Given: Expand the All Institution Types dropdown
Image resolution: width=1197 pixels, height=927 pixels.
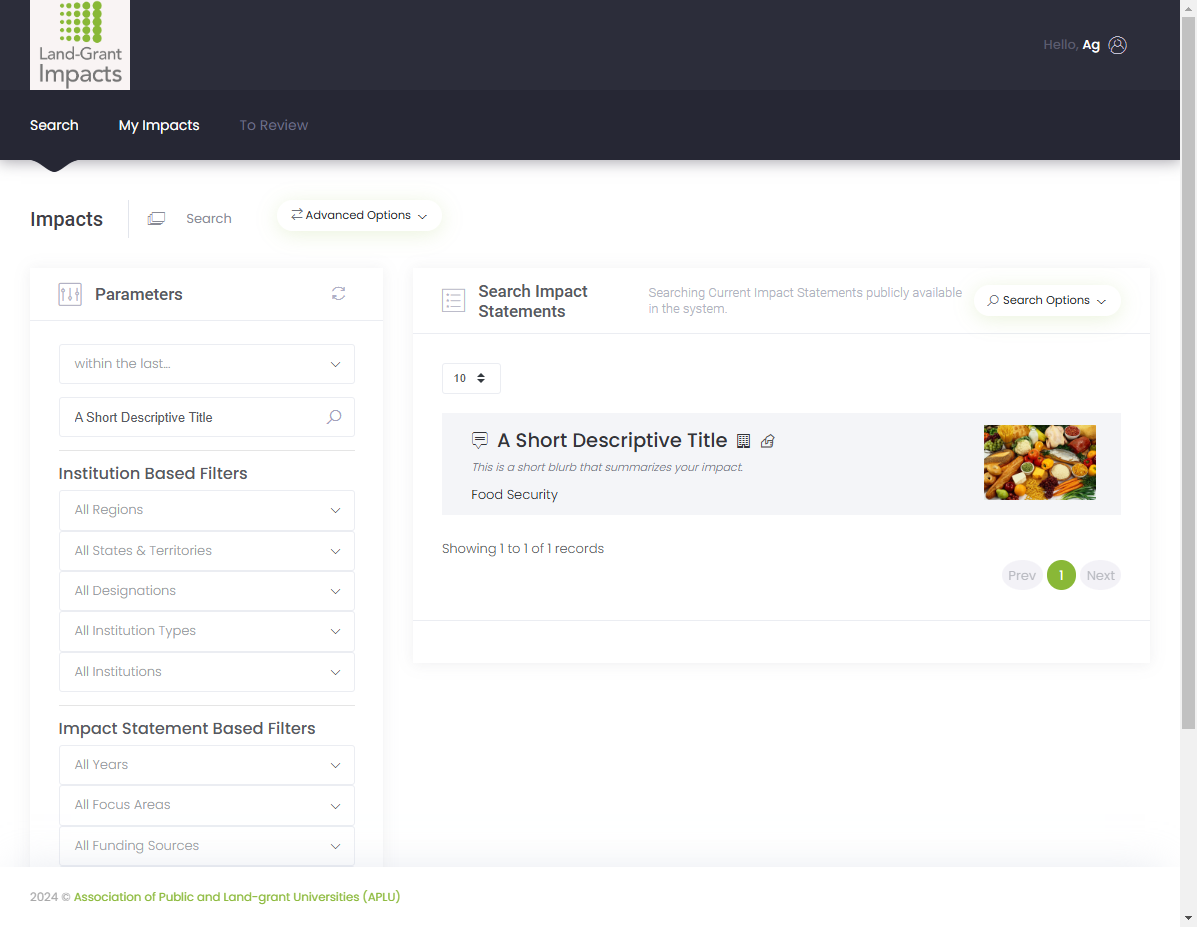Looking at the screenshot, I should click(x=207, y=631).
